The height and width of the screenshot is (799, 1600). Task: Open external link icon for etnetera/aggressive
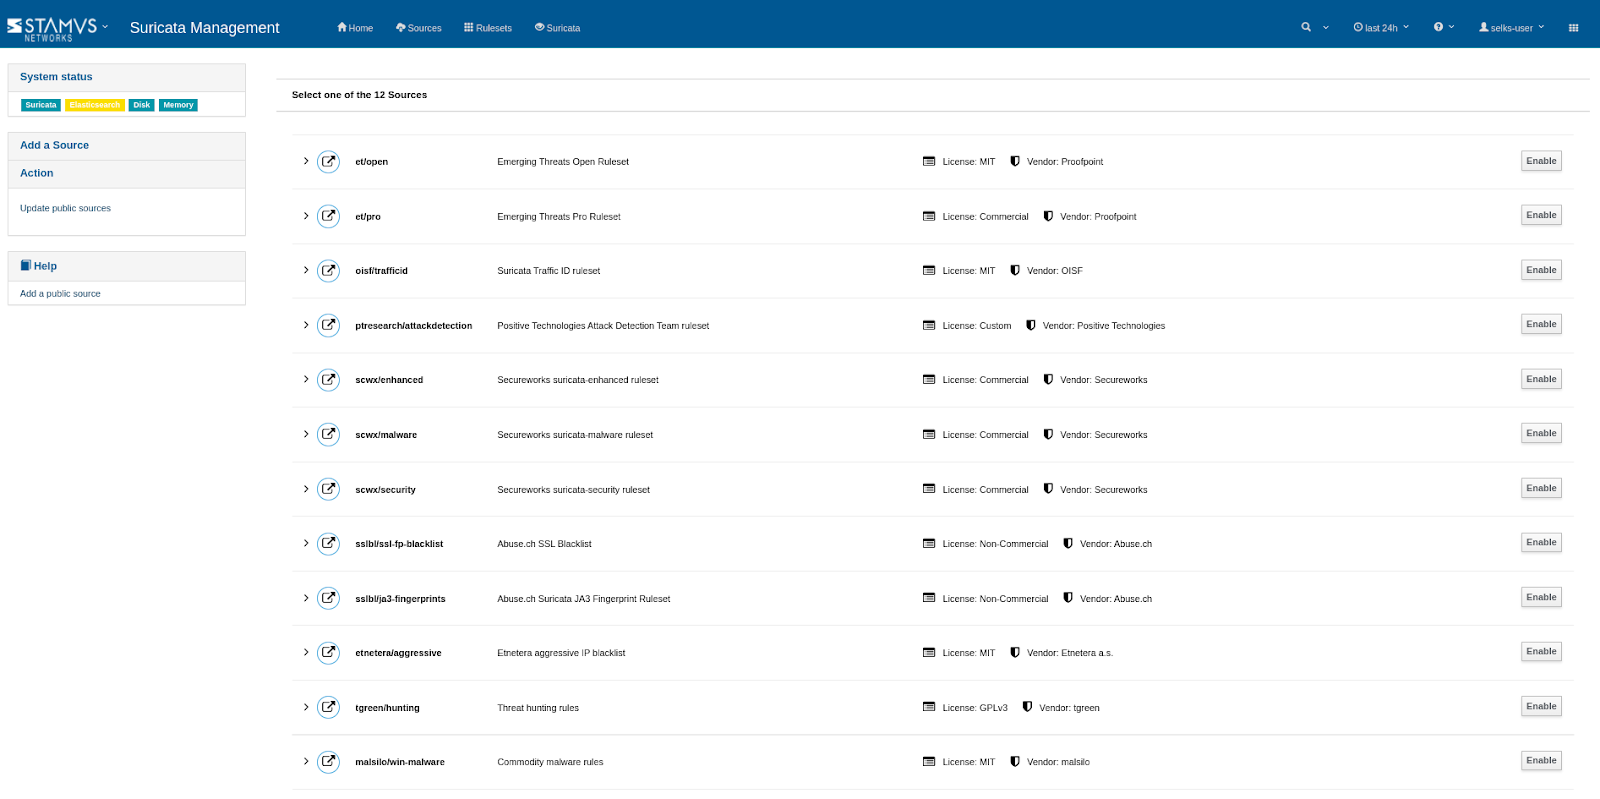328,653
